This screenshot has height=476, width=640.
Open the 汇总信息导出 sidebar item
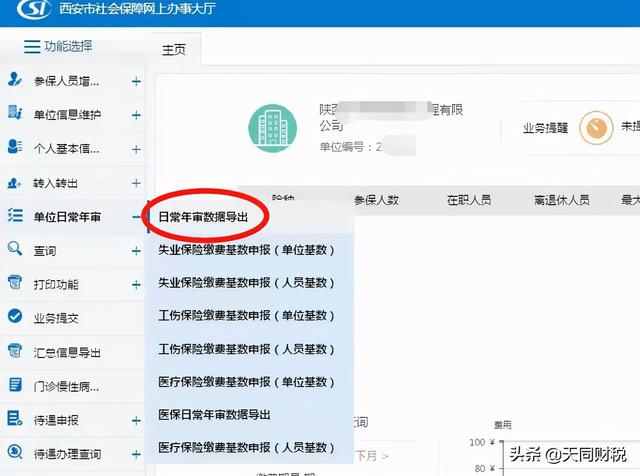[73, 352]
